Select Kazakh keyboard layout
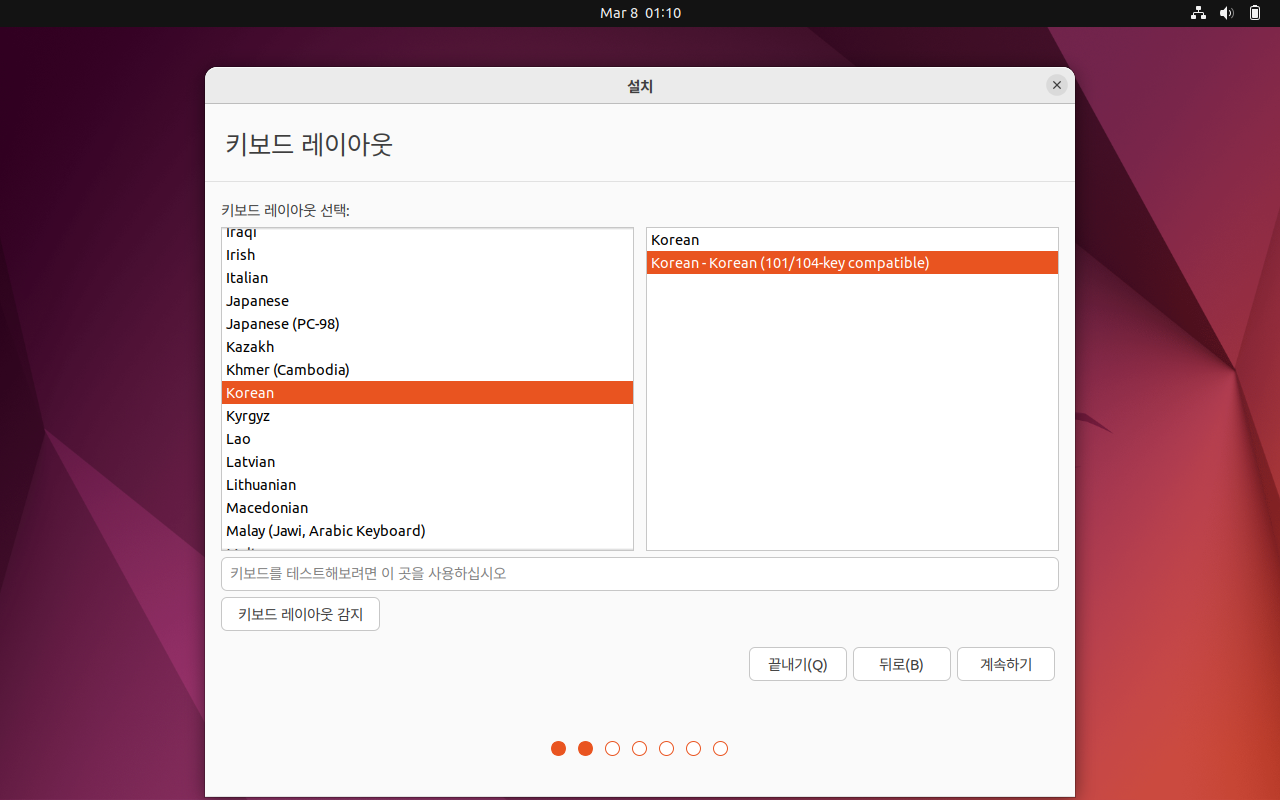The image size is (1280, 800). [x=427, y=347]
